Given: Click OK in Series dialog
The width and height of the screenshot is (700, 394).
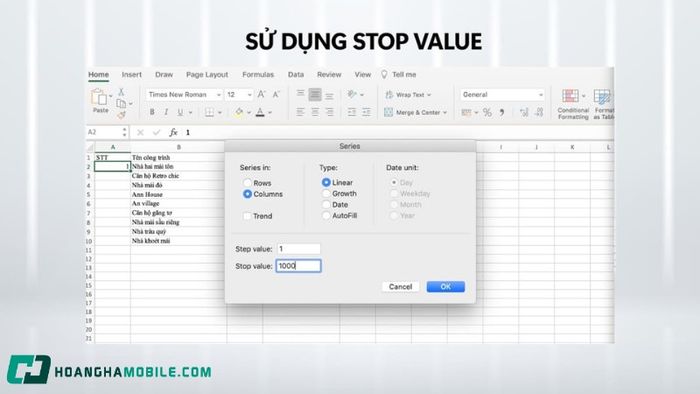Looking at the screenshot, I should point(446,286).
